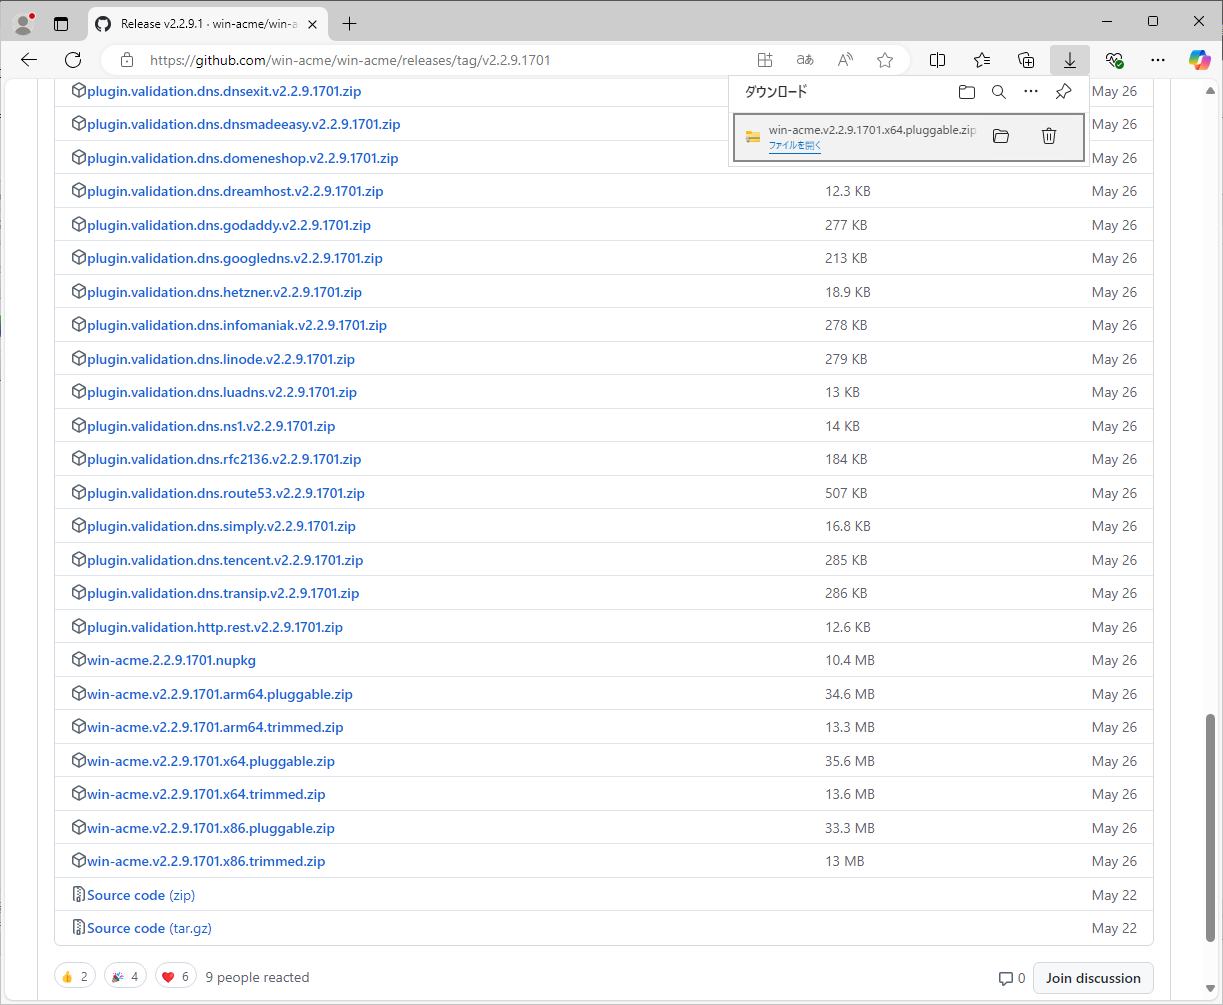Viewport: 1223px width, 1005px height.
Task: Select the Release v2.2.9.1 tab
Action: (208, 23)
